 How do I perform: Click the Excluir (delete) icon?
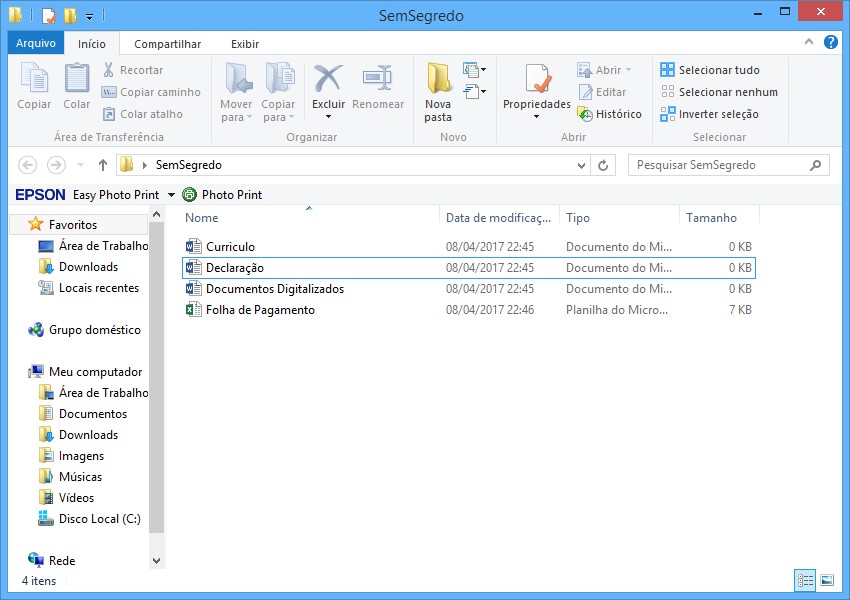tap(326, 90)
